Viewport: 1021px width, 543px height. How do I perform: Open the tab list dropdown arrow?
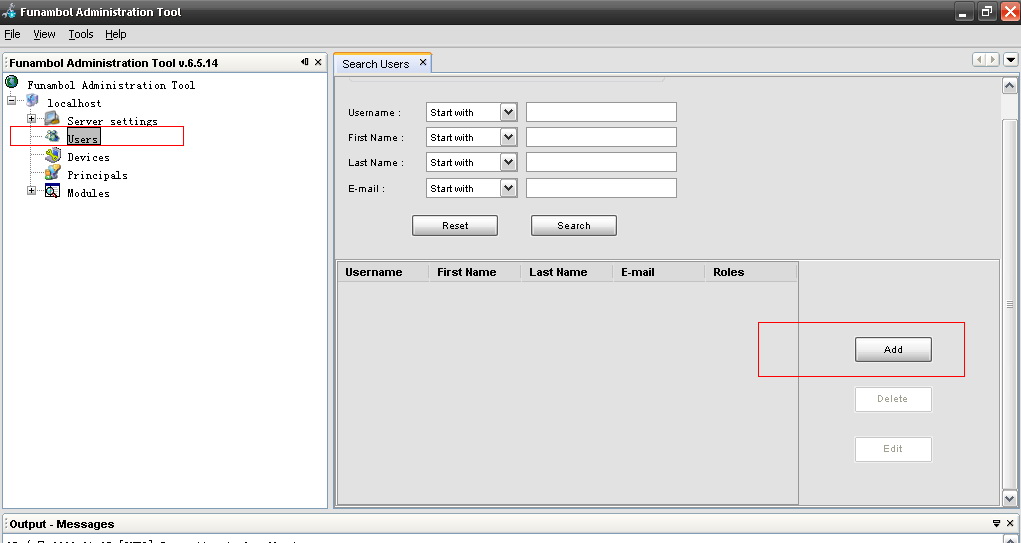(x=1011, y=60)
